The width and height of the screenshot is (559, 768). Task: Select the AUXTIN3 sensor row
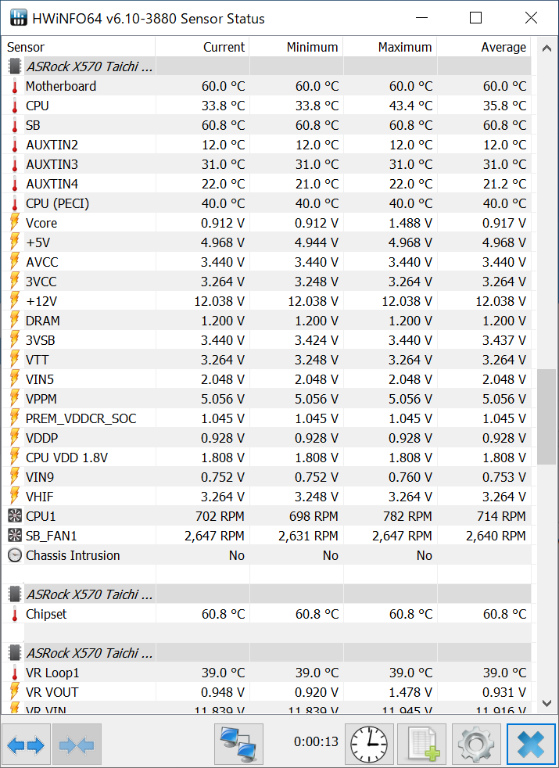[x=267, y=164]
